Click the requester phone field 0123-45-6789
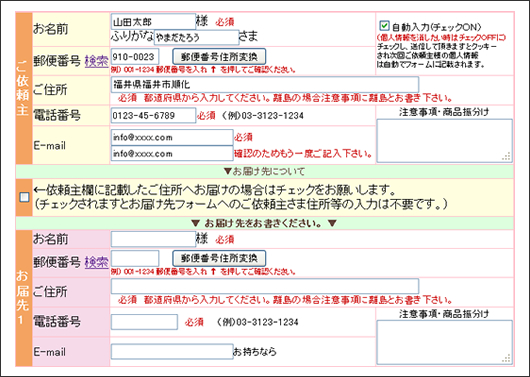Screen dimensions: 530x377 153,116
